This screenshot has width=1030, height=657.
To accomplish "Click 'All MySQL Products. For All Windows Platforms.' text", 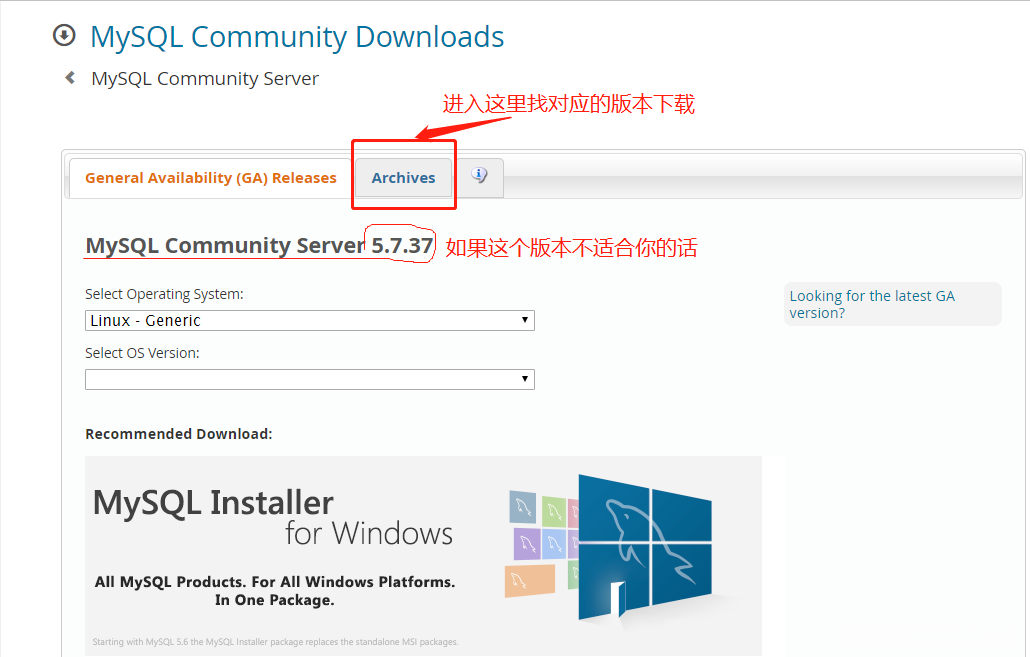I will pyautogui.click(x=275, y=582).
